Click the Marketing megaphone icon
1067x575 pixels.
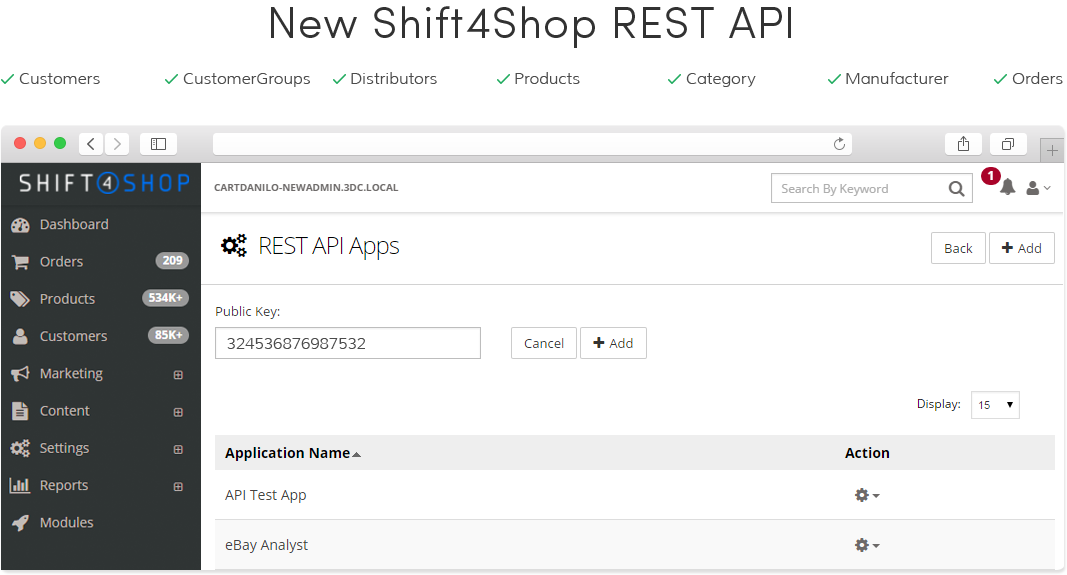pyautogui.click(x=20, y=374)
